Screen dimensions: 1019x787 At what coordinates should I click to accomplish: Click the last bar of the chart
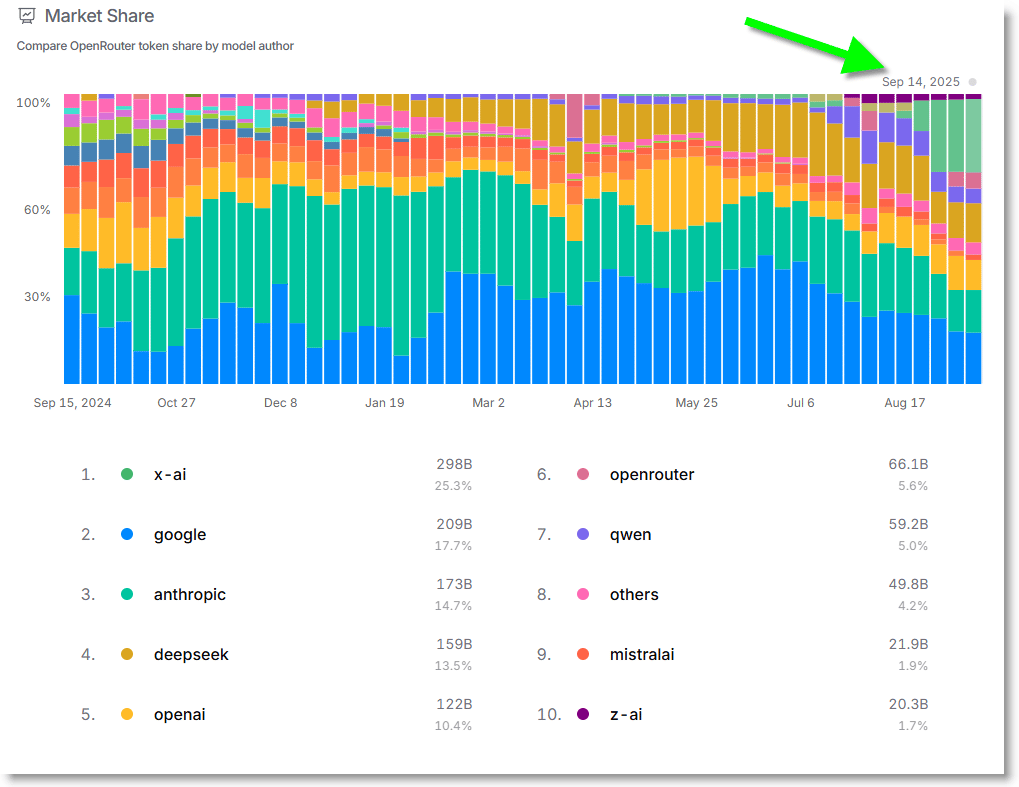coord(973,239)
